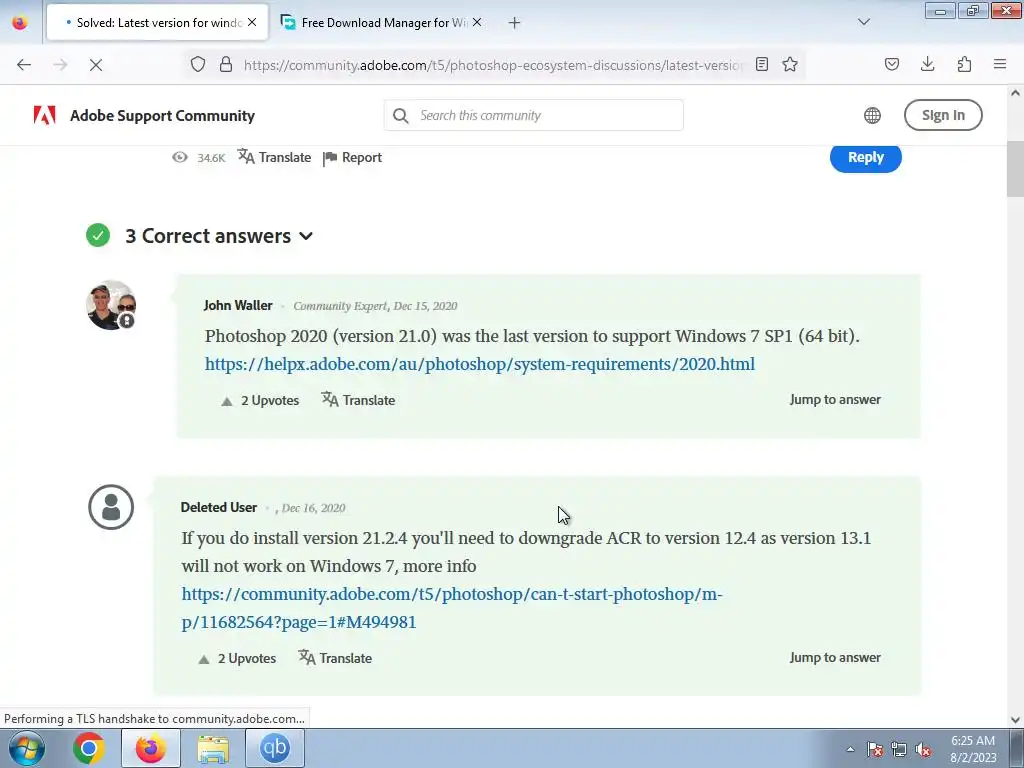Click the Sign In button

click(943, 115)
